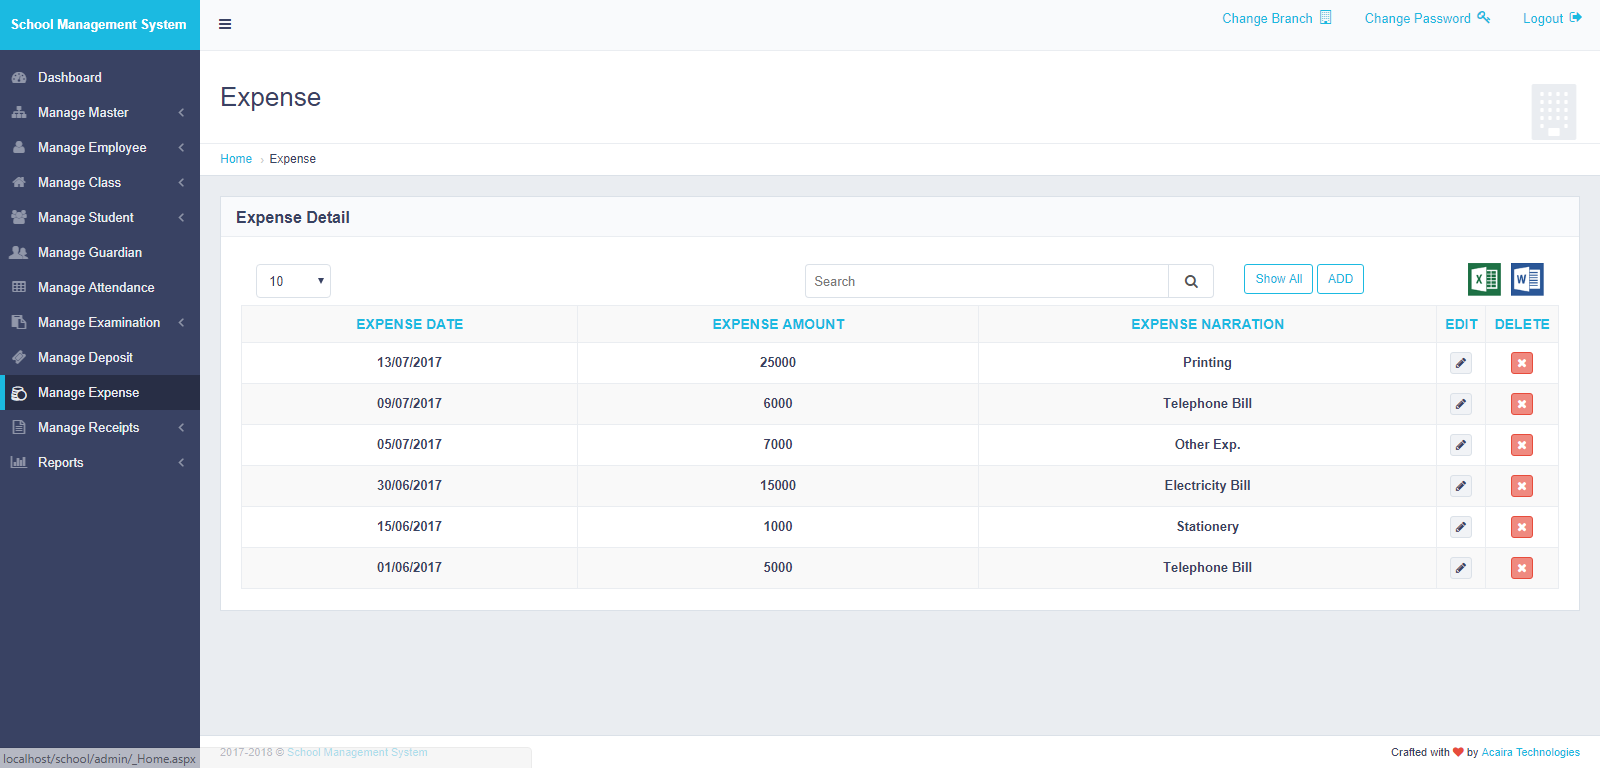The image size is (1600, 768).
Task: Click the ADD expense button
Action: pyautogui.click(x=1340, y=279)
